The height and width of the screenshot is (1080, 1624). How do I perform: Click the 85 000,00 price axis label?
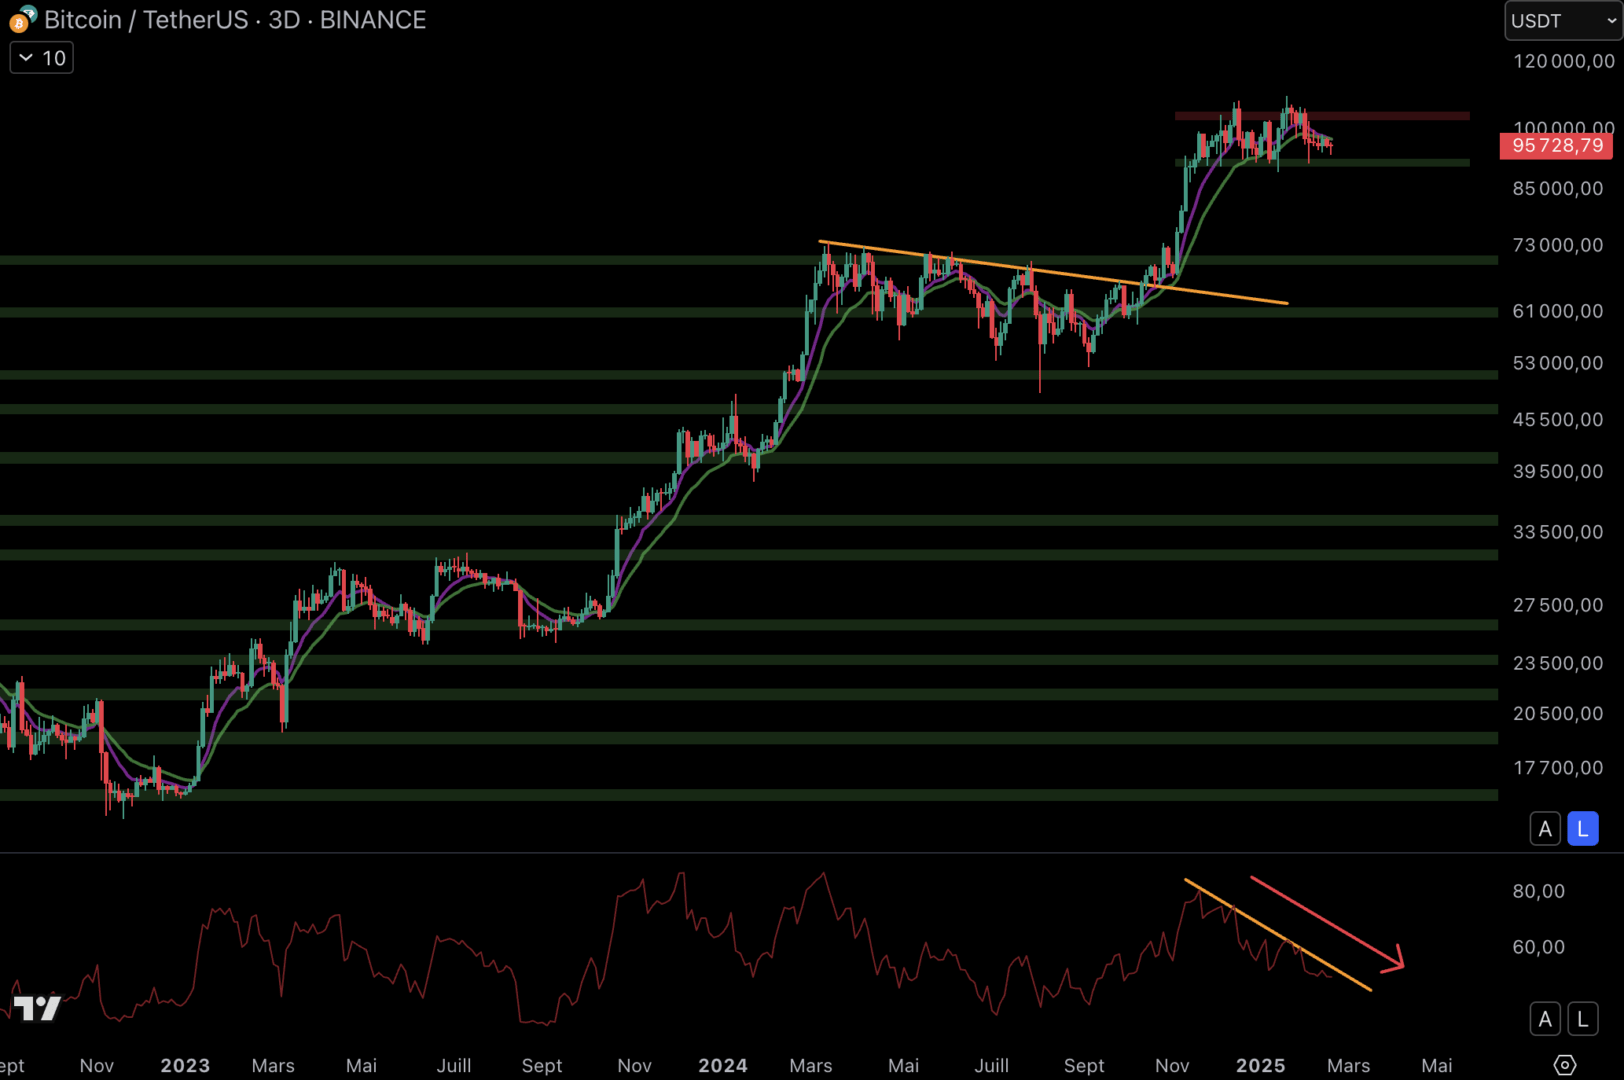1557,188
